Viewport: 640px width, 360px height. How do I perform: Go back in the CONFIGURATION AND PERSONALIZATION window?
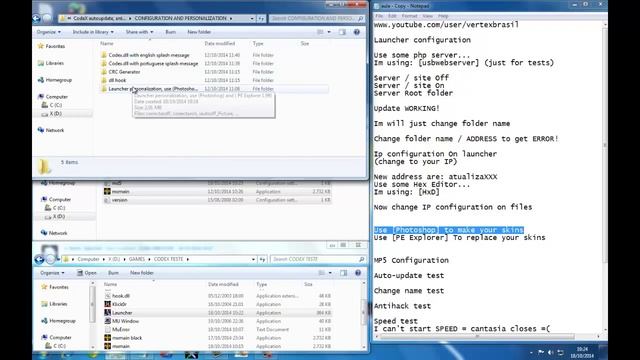37,18
